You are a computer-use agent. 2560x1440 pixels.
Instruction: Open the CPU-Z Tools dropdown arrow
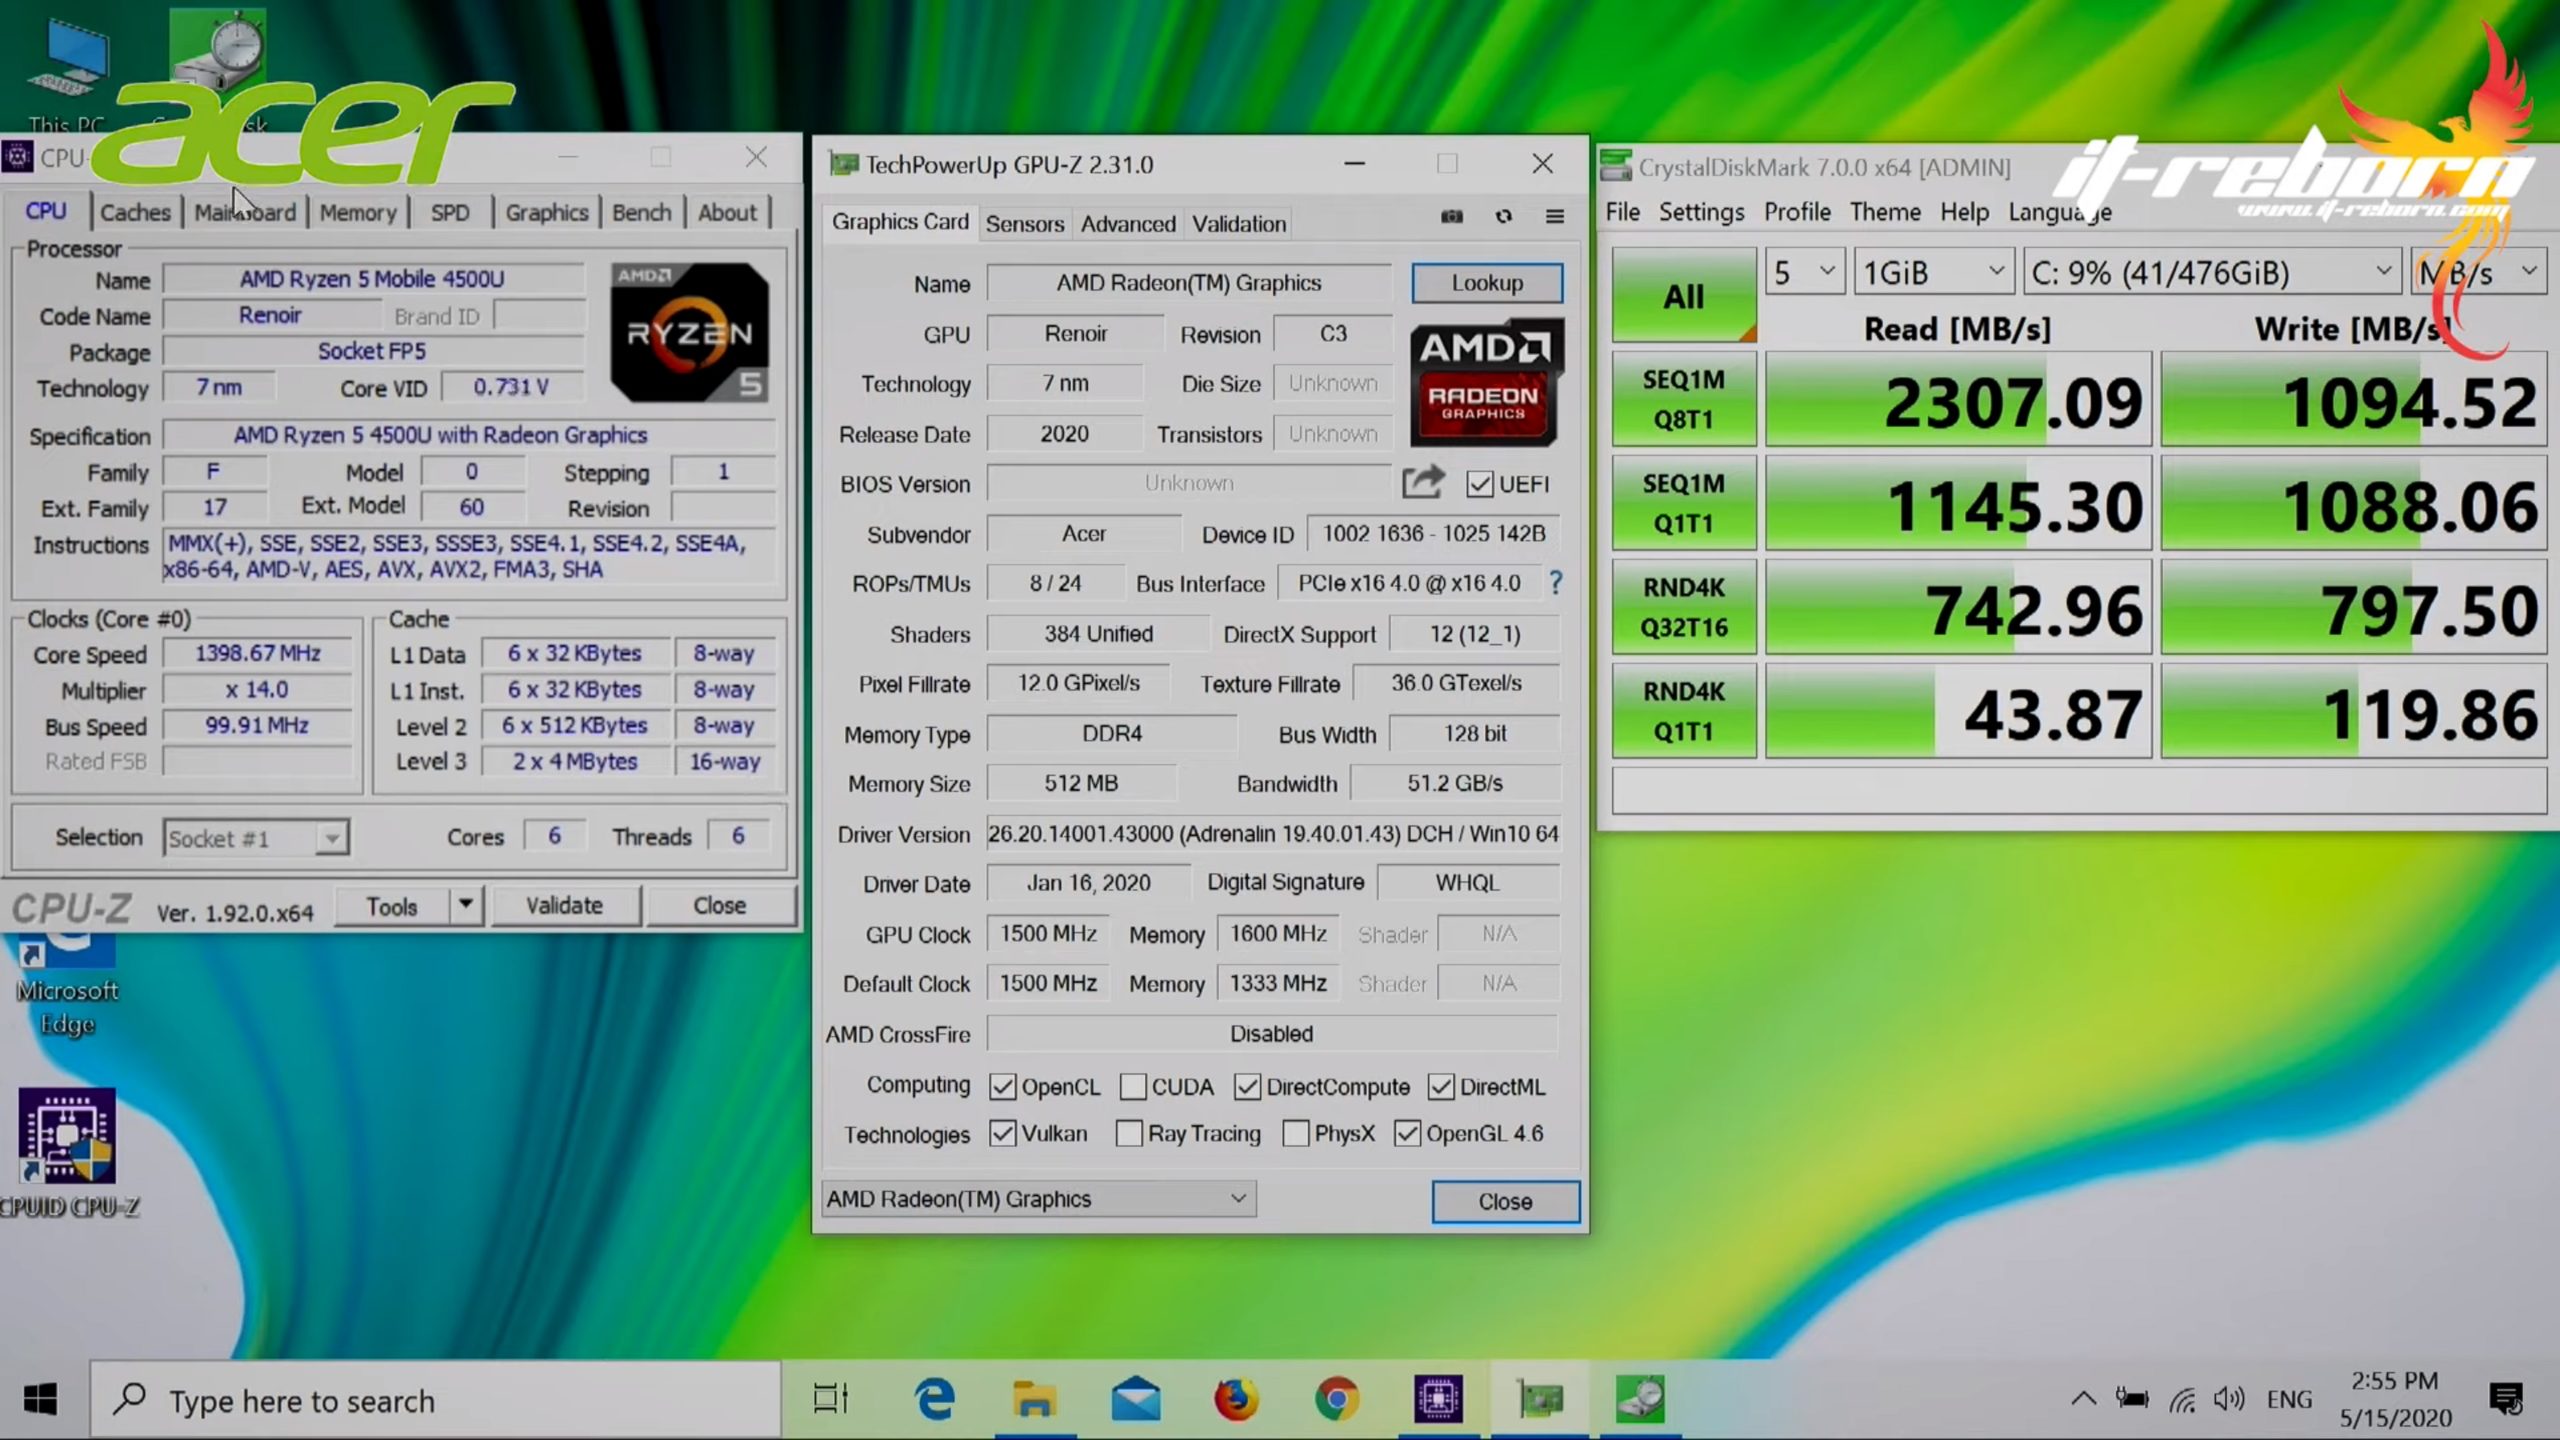point(465,905)
